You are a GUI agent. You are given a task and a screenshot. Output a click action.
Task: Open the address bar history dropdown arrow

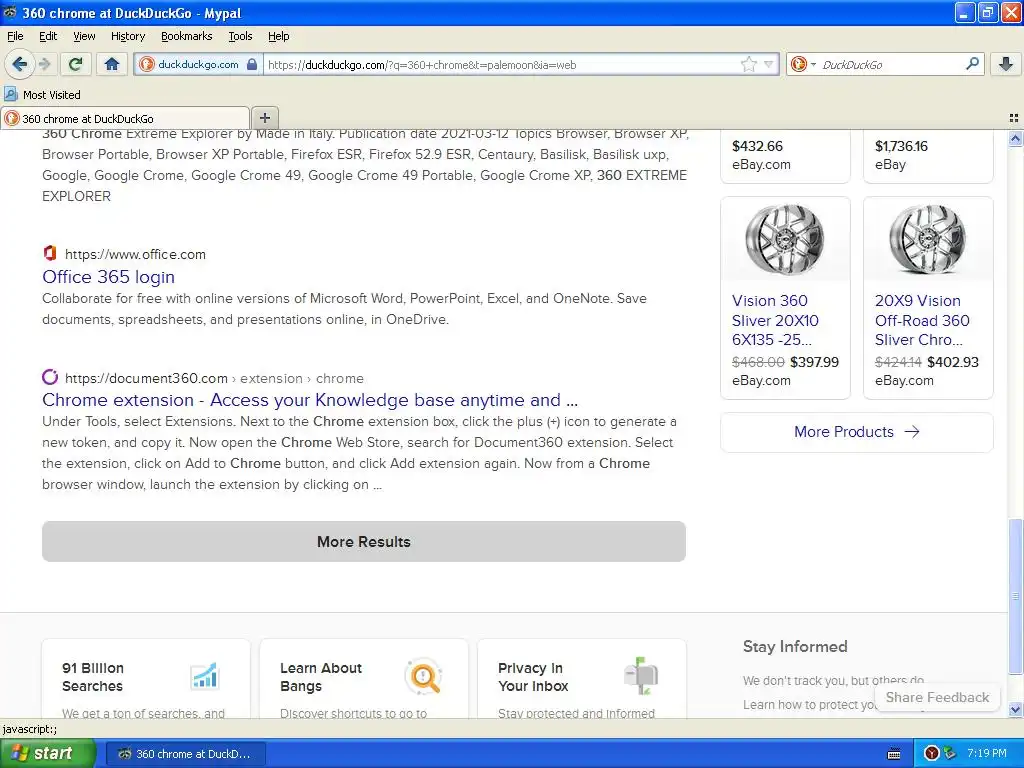(769, 65)
